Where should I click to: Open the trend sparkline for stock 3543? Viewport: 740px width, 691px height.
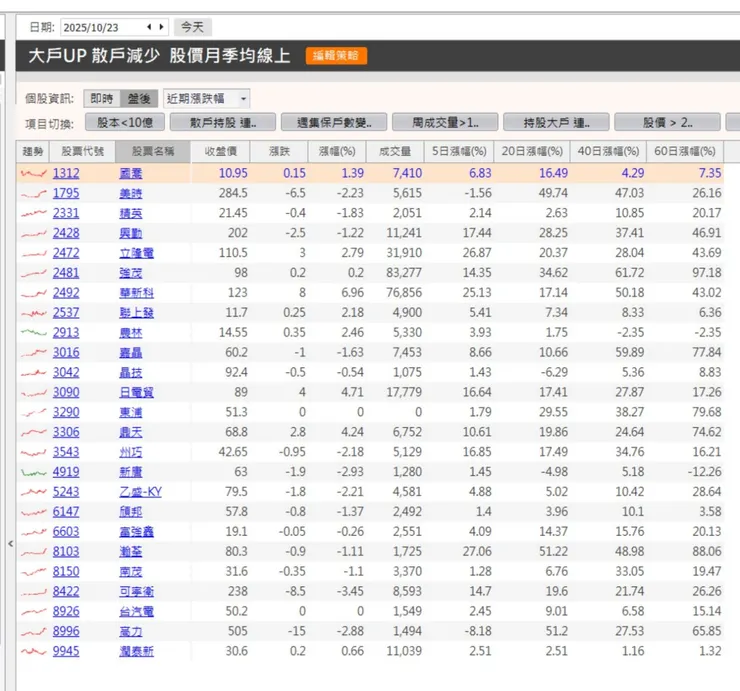tap(34, 452)
